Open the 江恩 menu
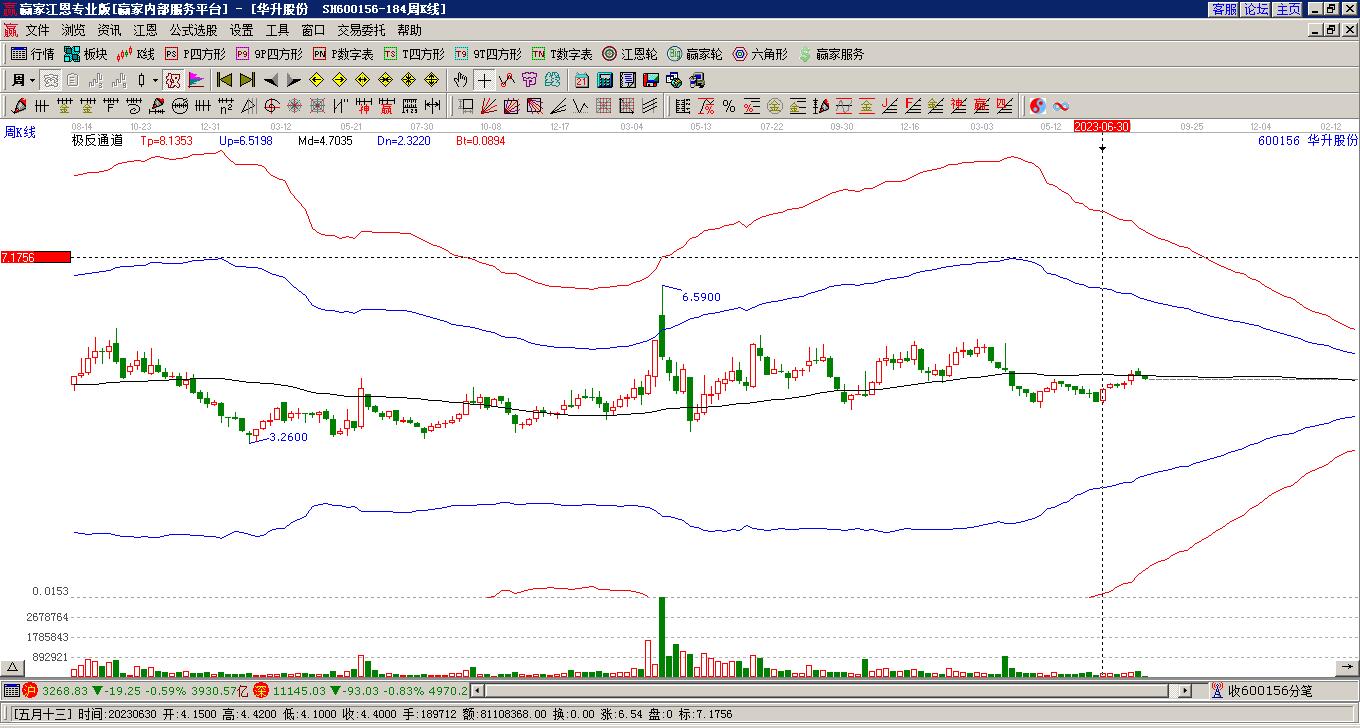Image resolution: width=1360 pixels, height=728 pixels. [145, 30]
